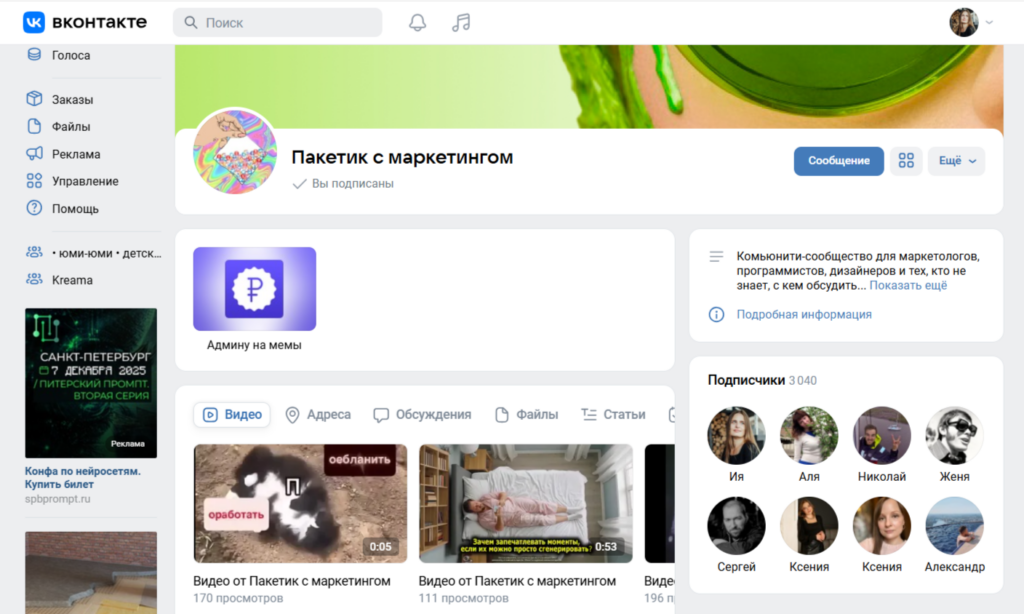Click the Сообщение button
This screenshot has height=614, width=1024.
838,160
